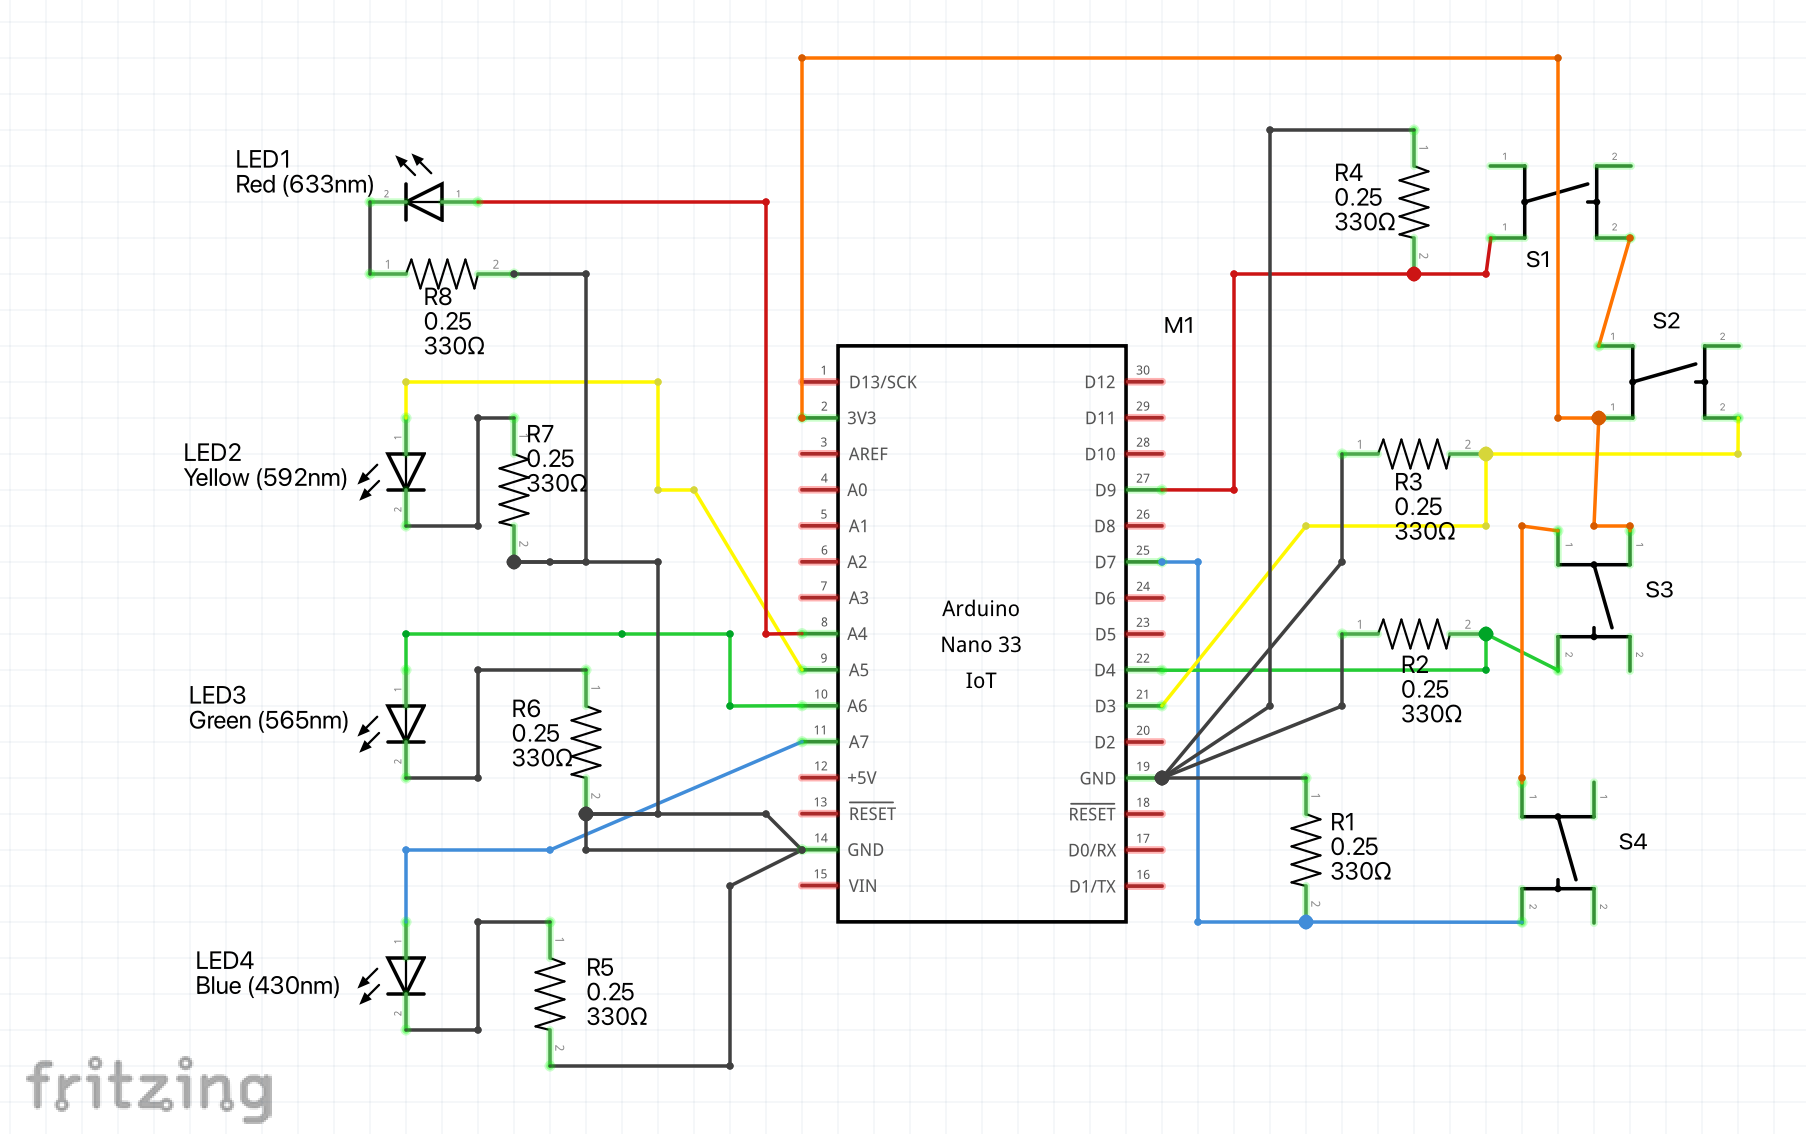Viewport: 1806px width, 1134px height.
Task: Select resistor R7 zigzag symbol
Action: [514, 490]
